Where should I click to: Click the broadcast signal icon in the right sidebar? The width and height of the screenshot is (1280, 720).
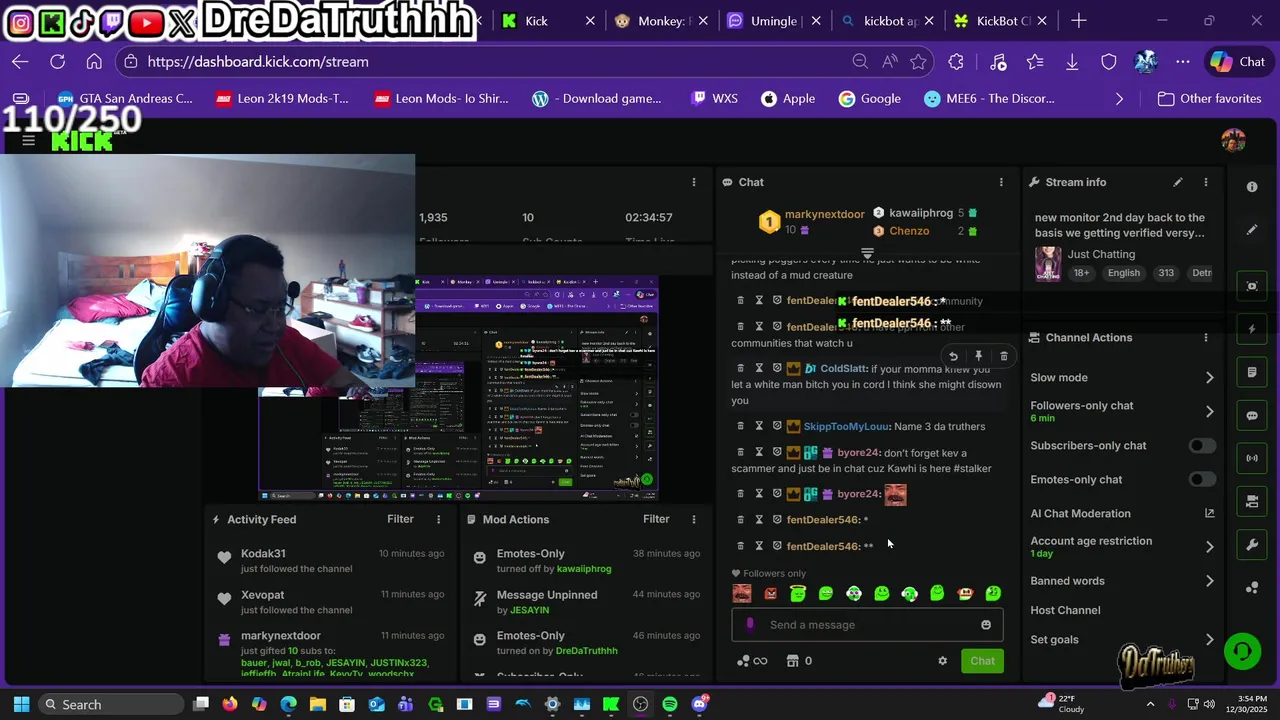pyautogui.click(x=1252, y=458)
